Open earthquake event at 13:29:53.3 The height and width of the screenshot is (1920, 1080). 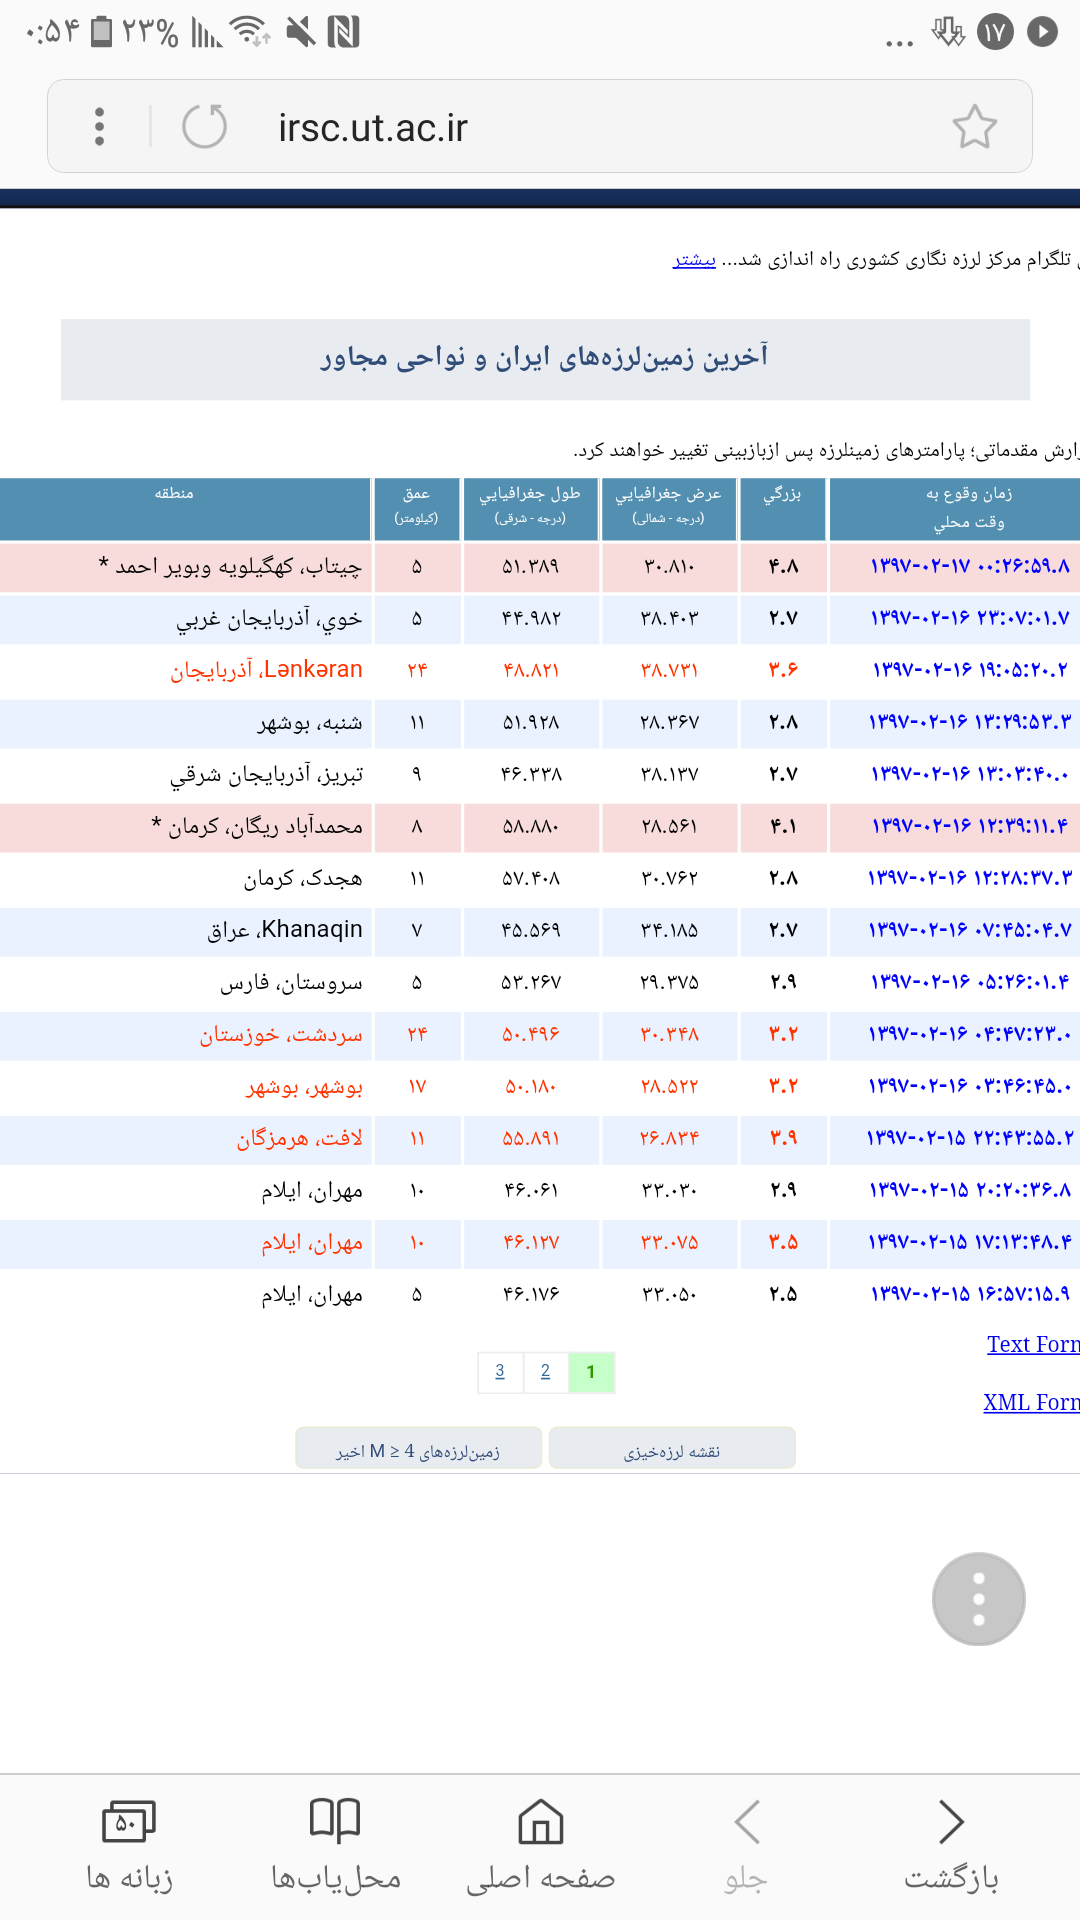point(970,721)
